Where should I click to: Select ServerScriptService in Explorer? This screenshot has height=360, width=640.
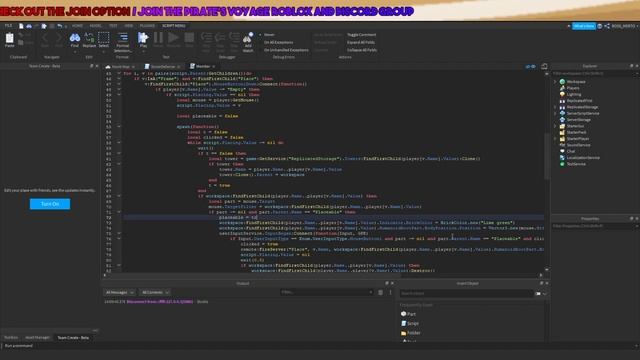[x=583, y=113]
